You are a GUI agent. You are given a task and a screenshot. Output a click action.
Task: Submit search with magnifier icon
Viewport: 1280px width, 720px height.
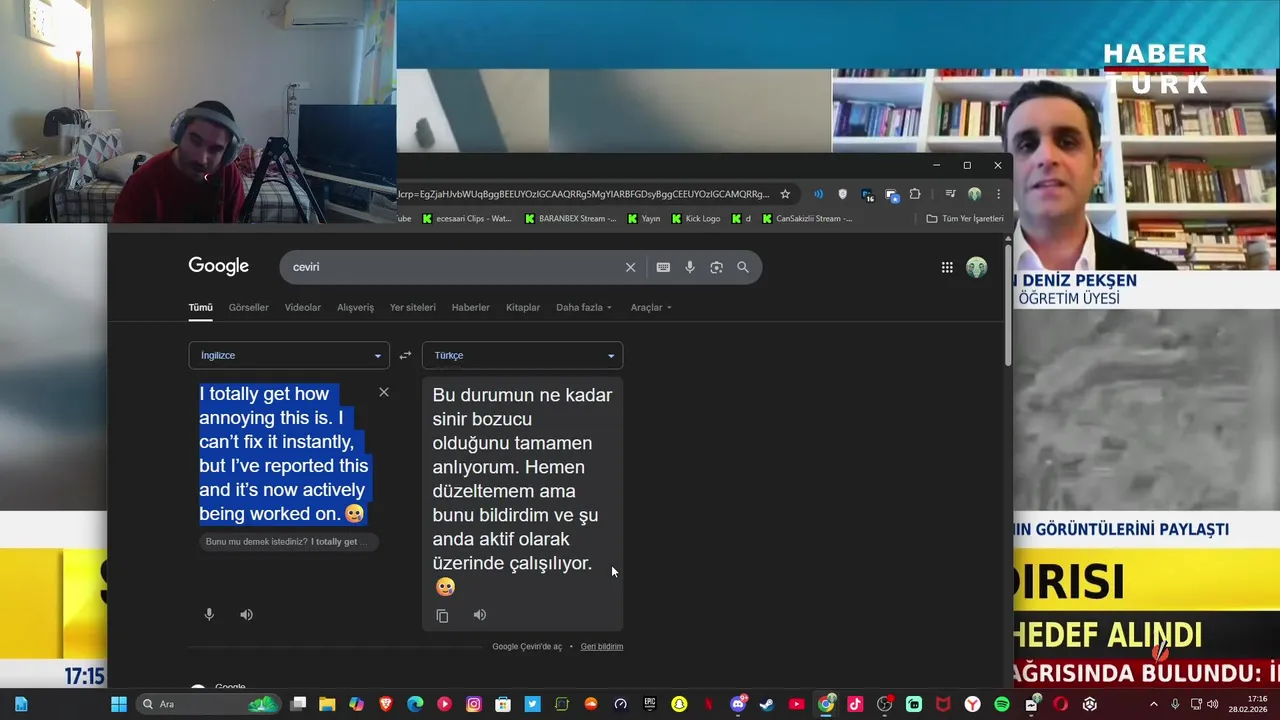[x=743, y=267]
